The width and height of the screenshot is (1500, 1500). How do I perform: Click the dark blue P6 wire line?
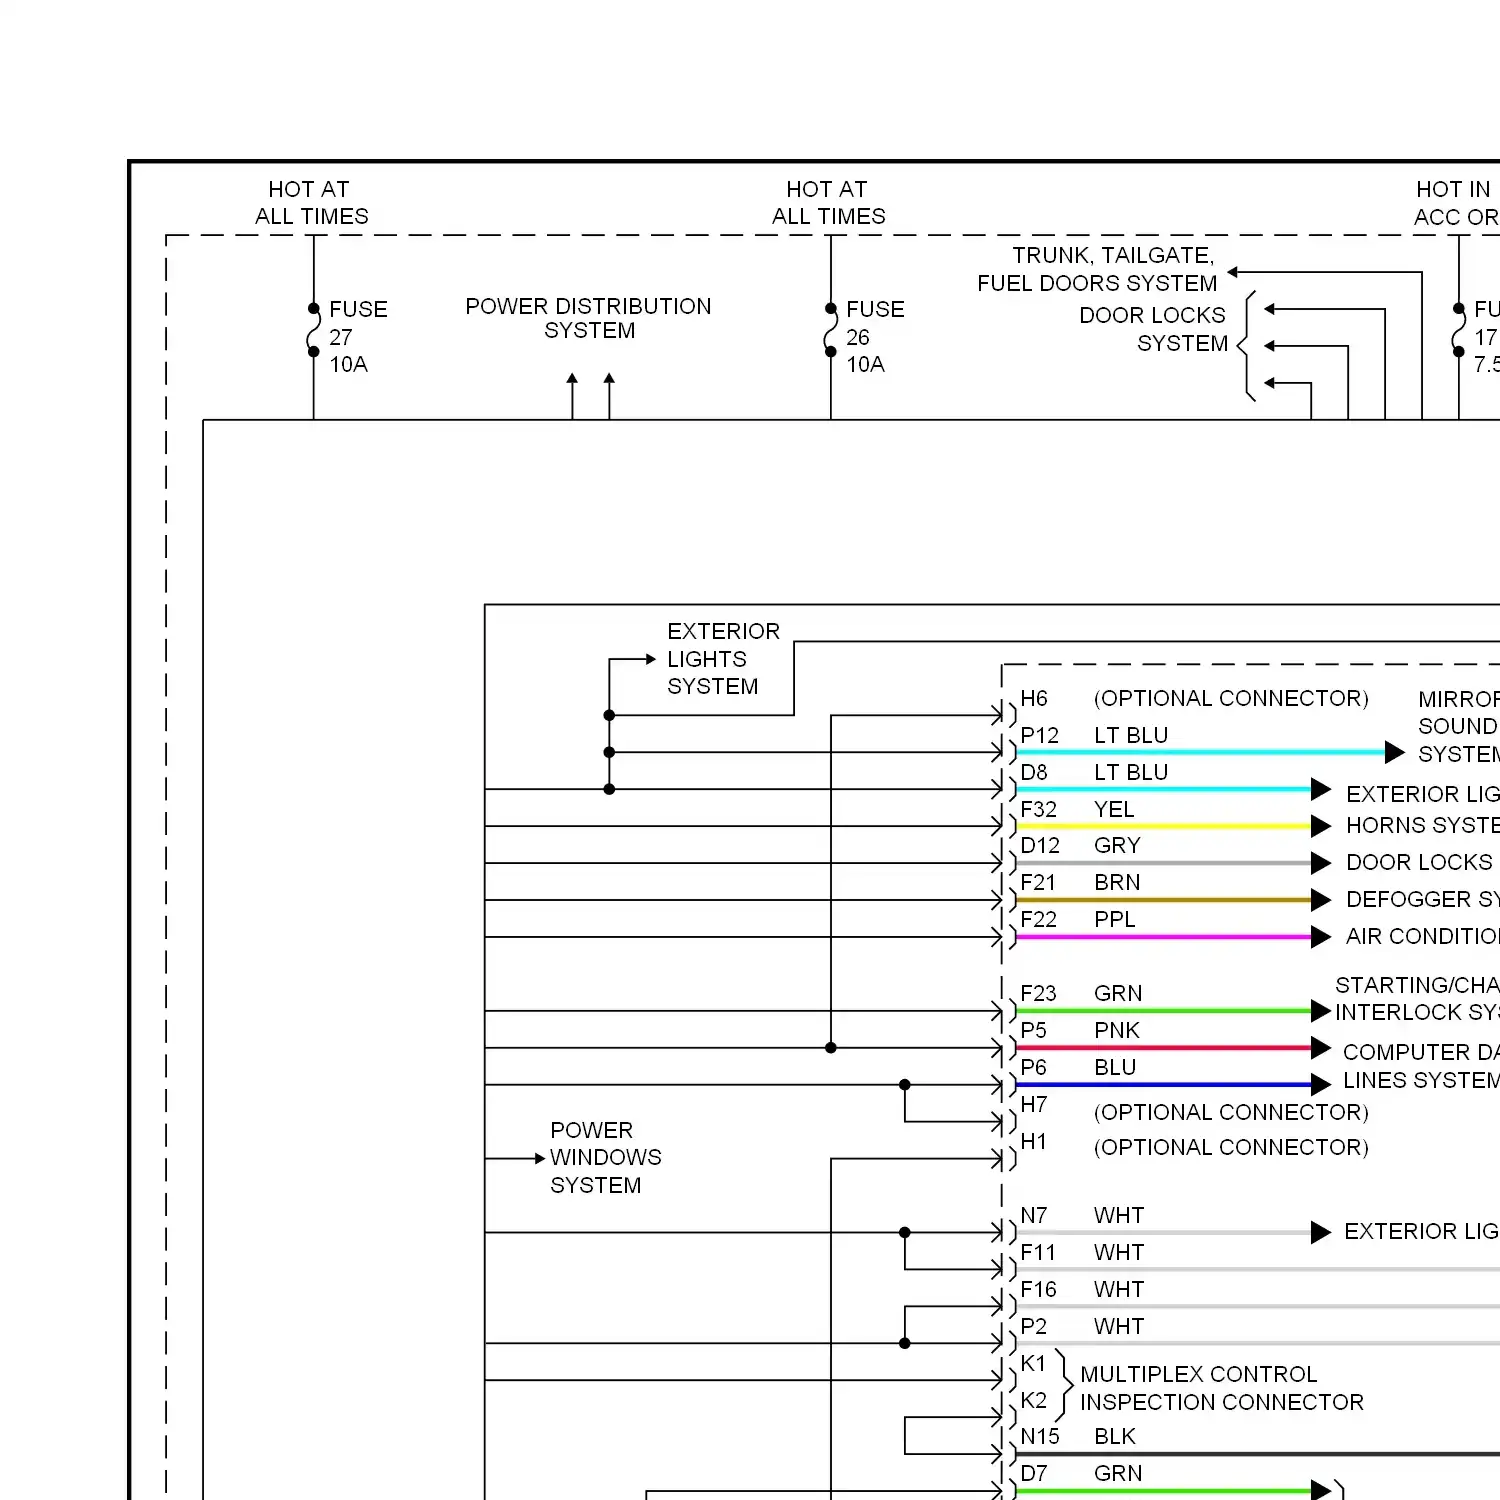(x=1163, y=1084)
